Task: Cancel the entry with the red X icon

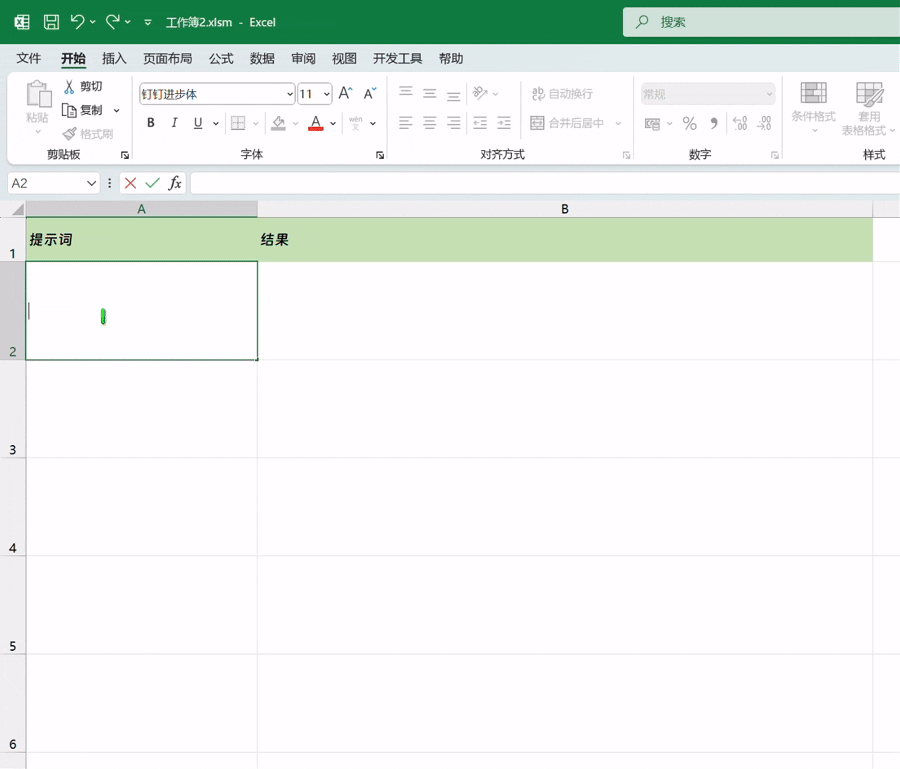Action: (130, 183)
